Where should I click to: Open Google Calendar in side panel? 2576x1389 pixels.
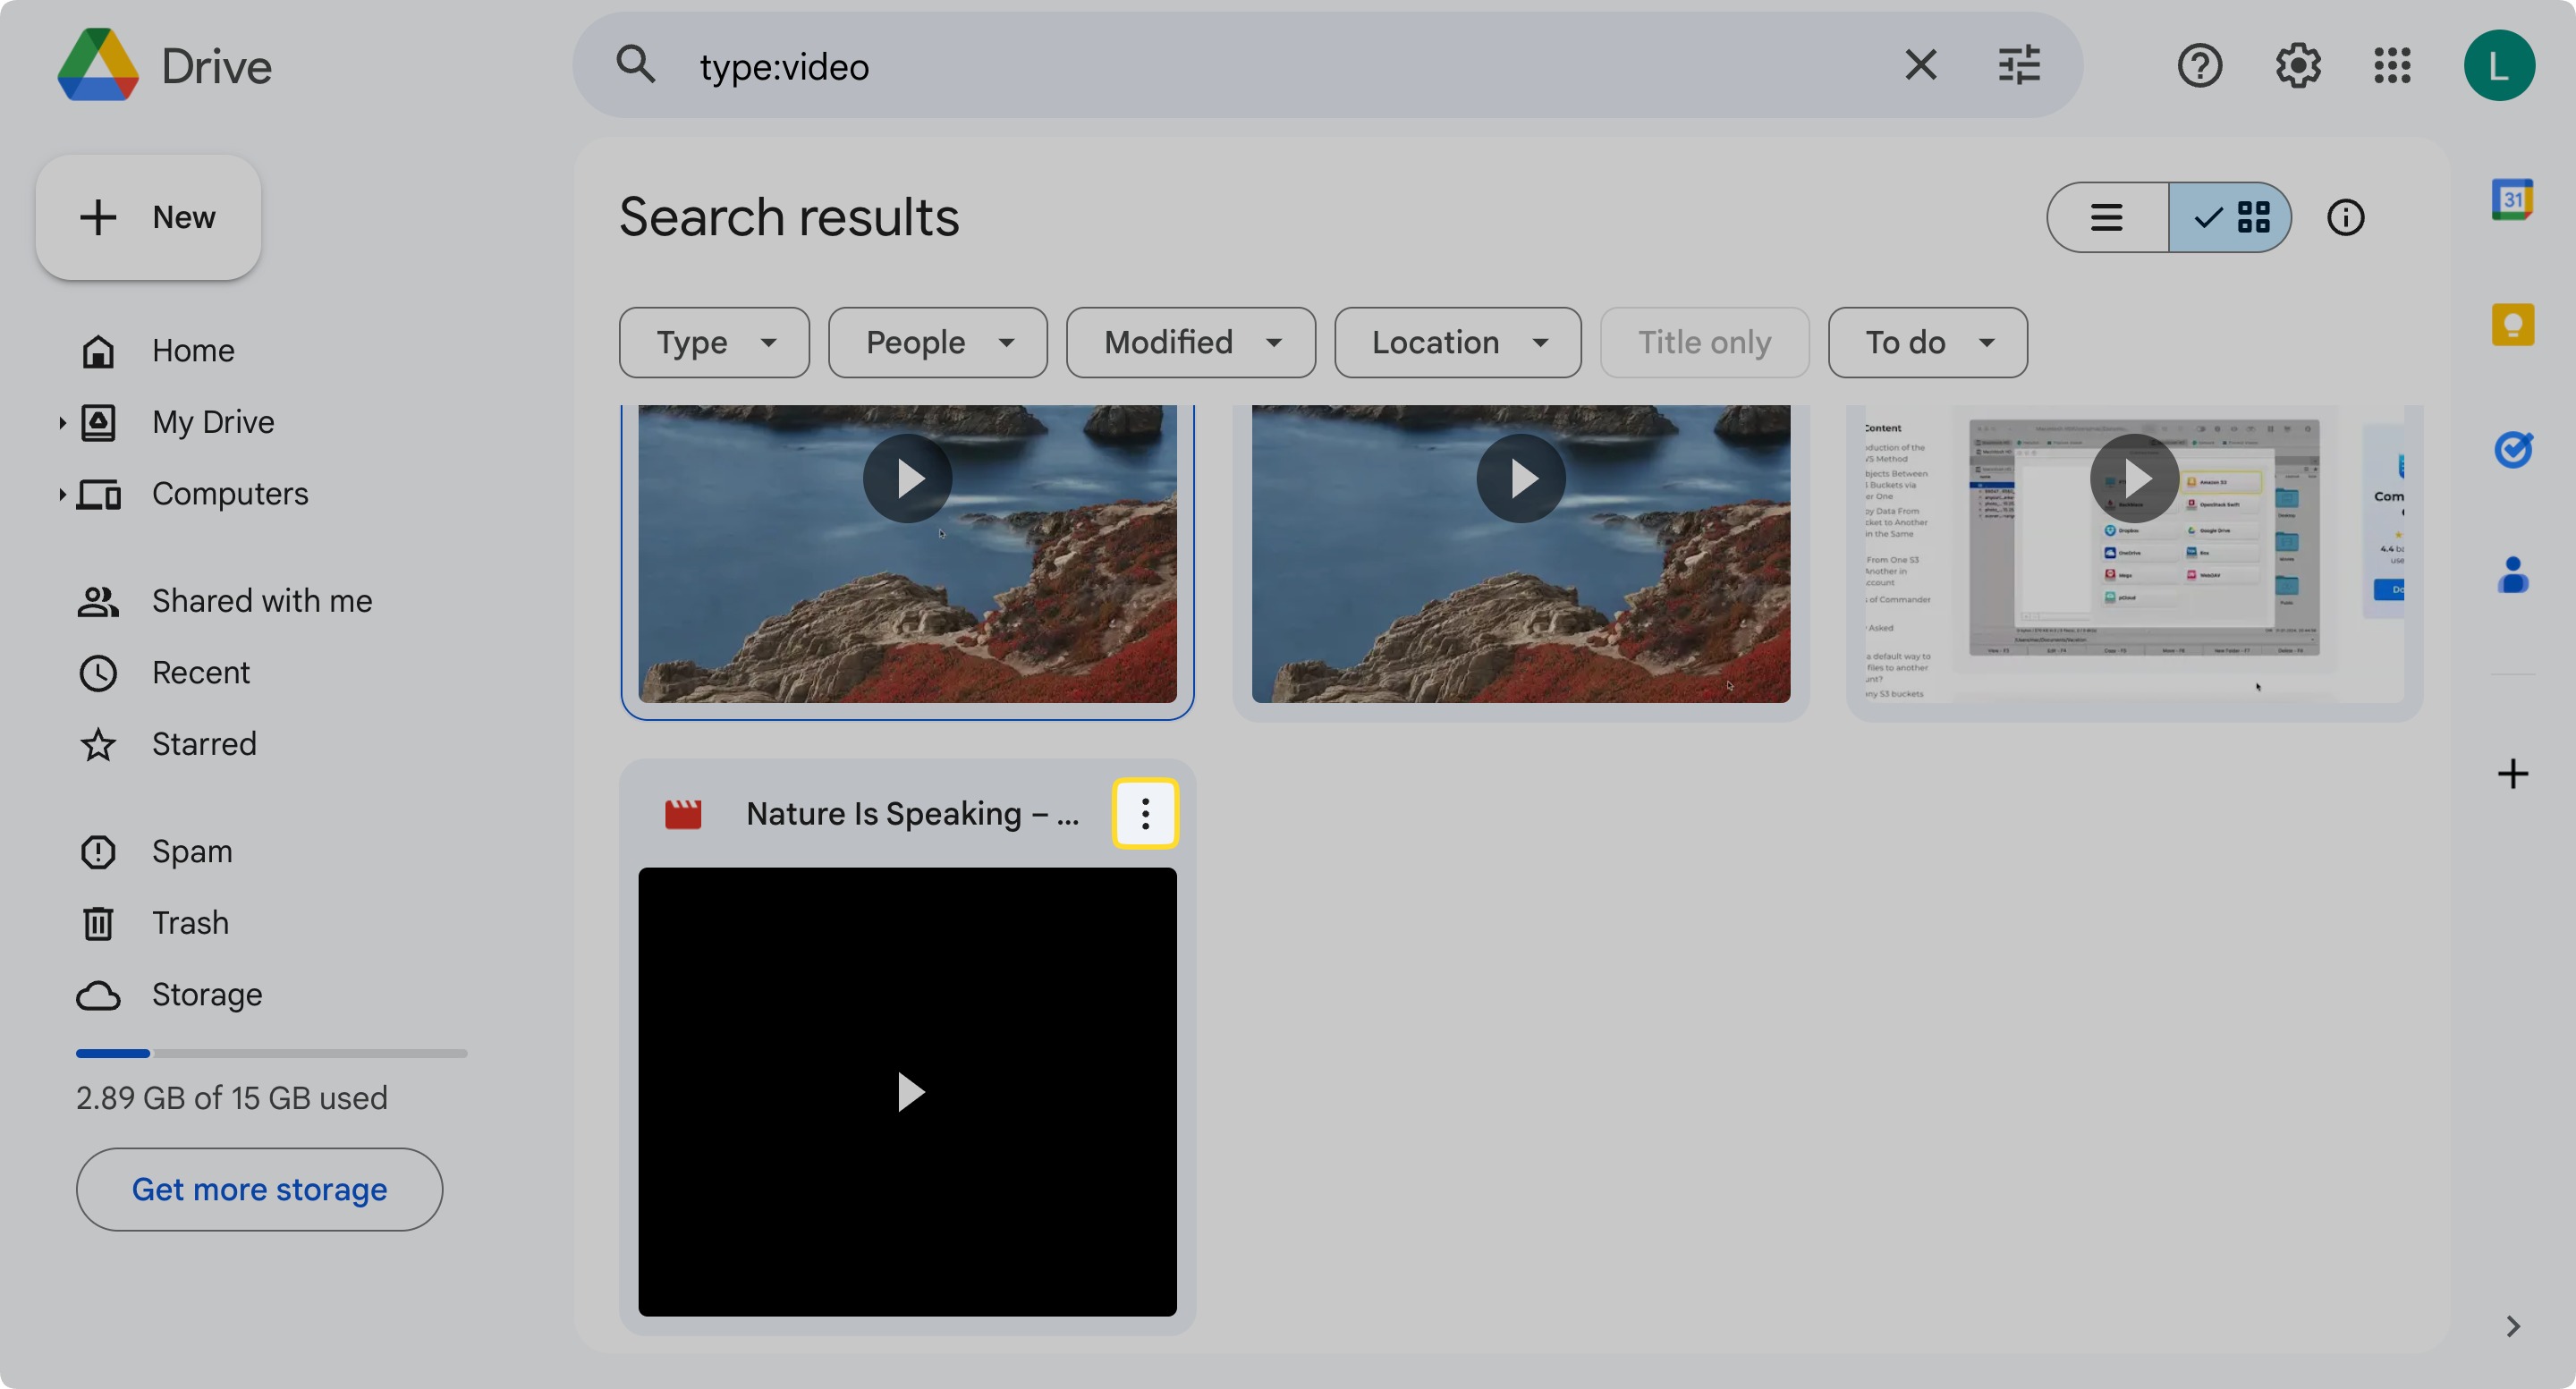(x=2513, y=199)
